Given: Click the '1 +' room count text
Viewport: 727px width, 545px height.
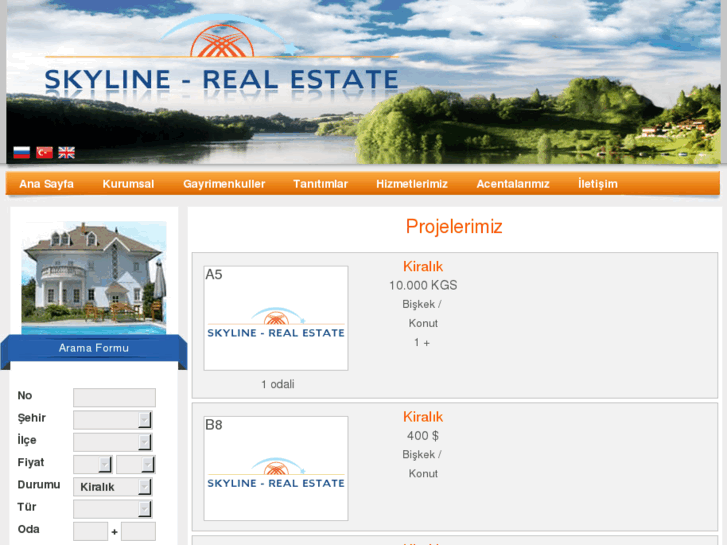Looking at the screenshot, I should coord(422,342).
